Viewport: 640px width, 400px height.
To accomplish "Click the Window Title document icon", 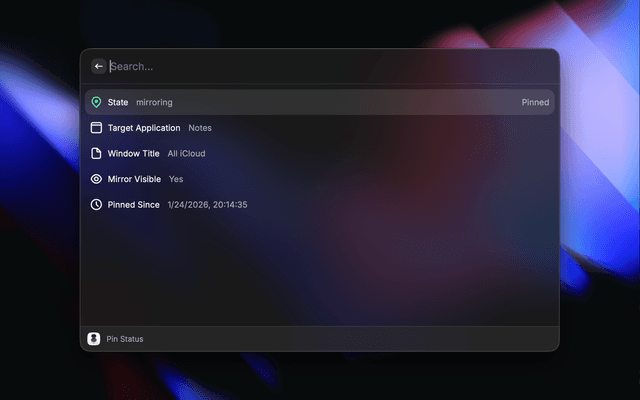I will [96, 154].
